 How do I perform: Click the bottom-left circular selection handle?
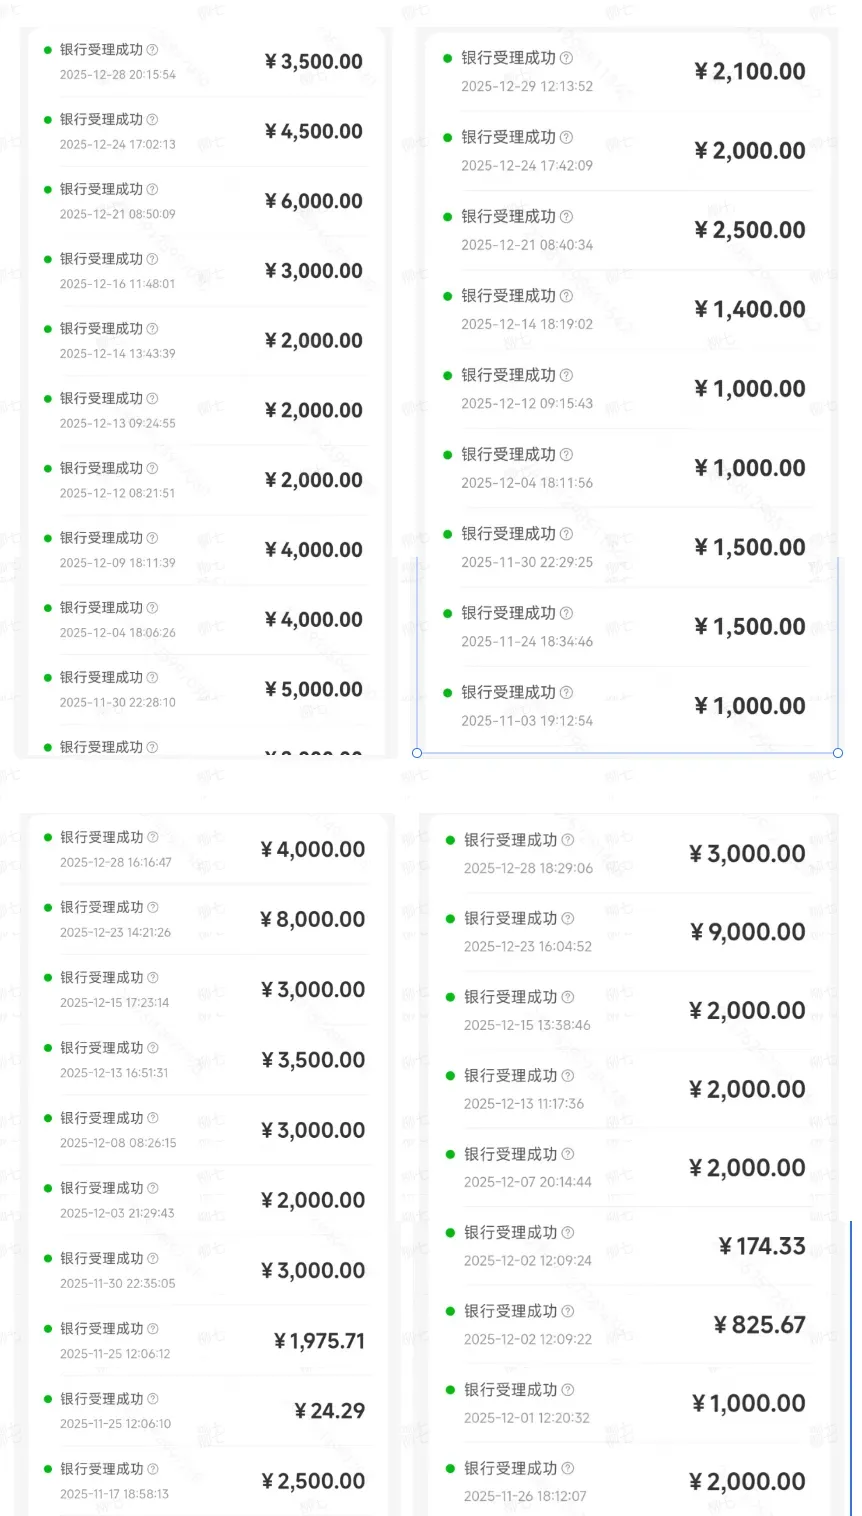[x=417, y=753]
